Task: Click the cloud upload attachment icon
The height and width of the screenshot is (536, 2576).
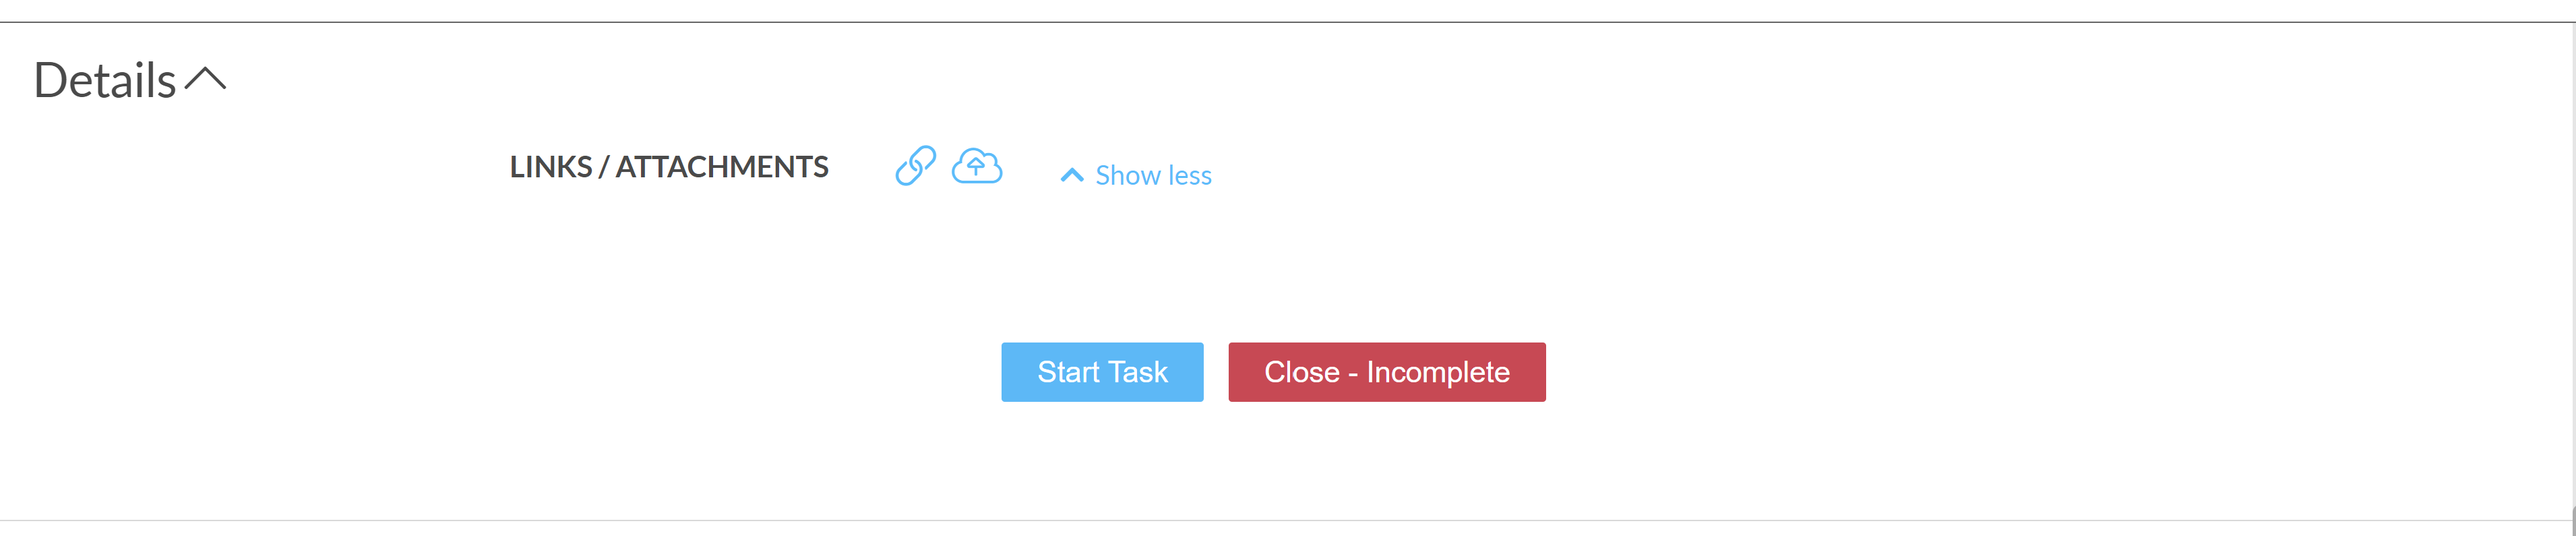Action: 976,165
